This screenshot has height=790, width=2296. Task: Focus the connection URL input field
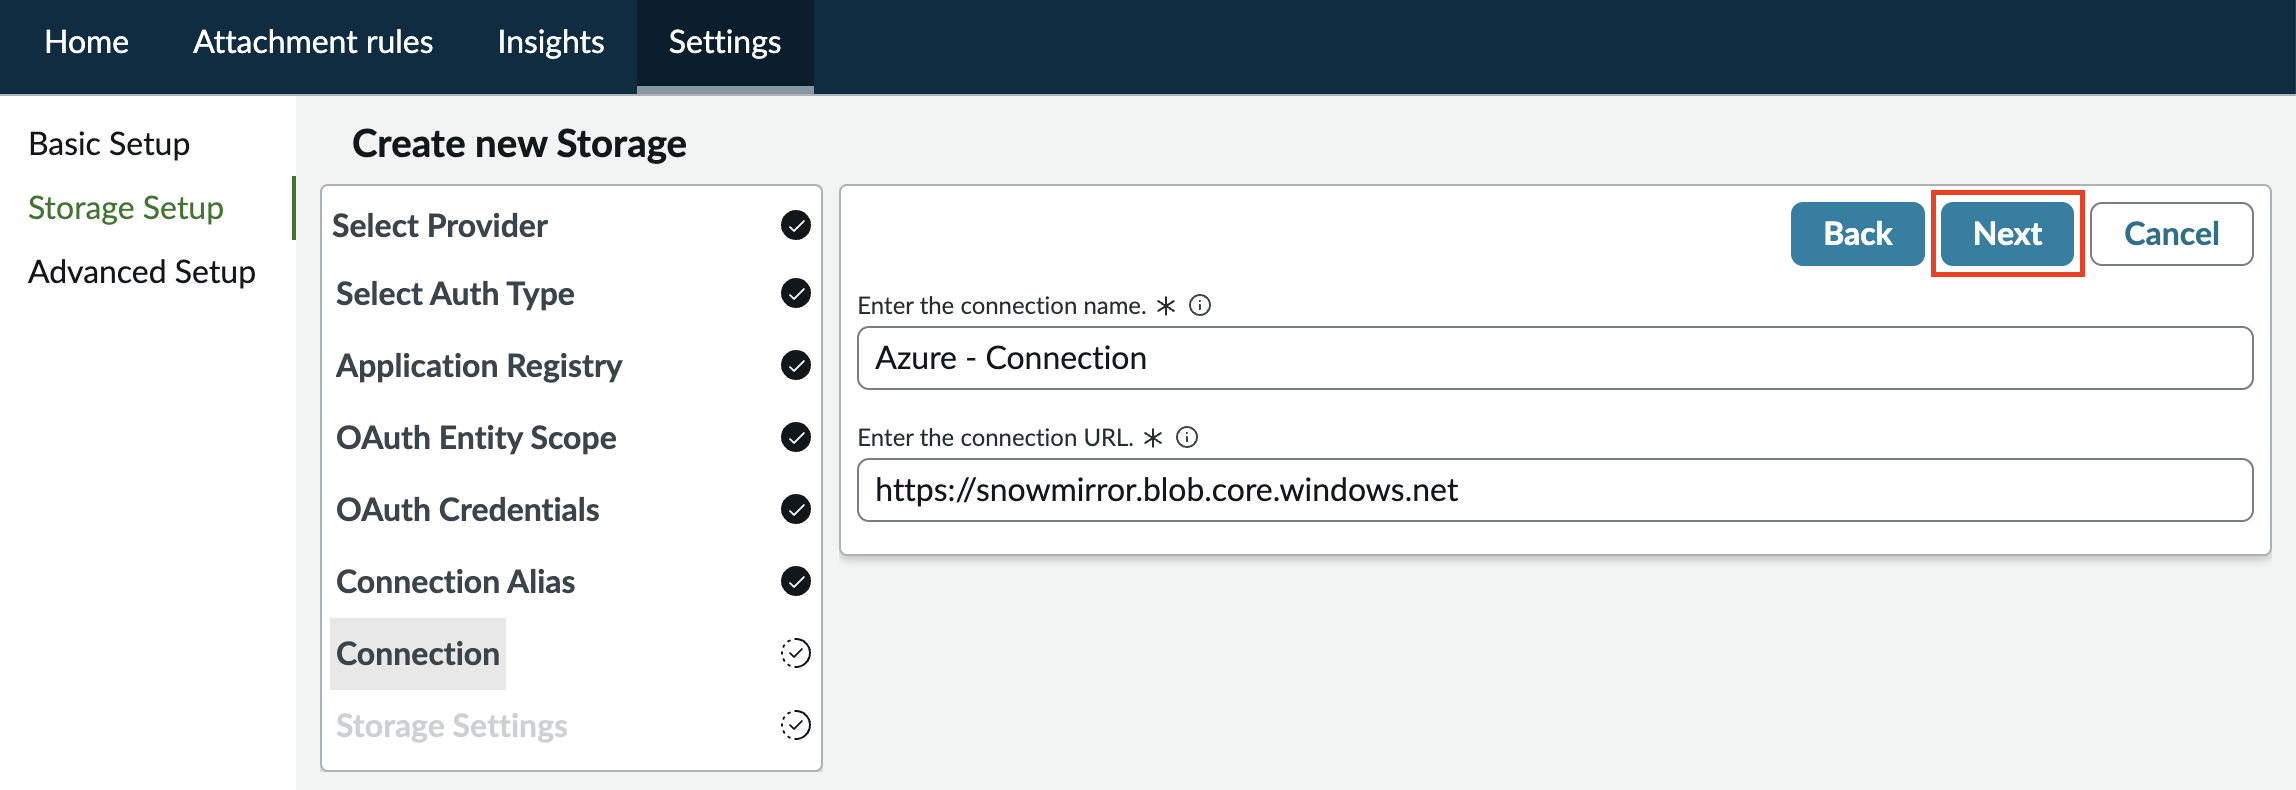point(1555,490)
